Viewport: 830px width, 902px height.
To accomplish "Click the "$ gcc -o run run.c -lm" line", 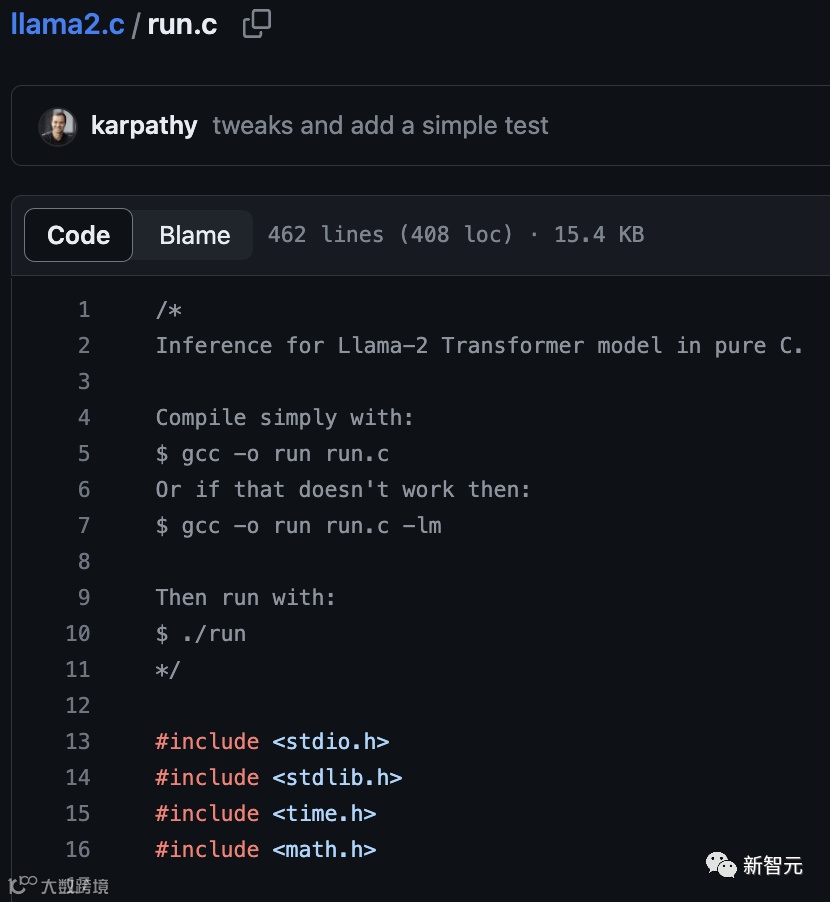I will (298, 526).
